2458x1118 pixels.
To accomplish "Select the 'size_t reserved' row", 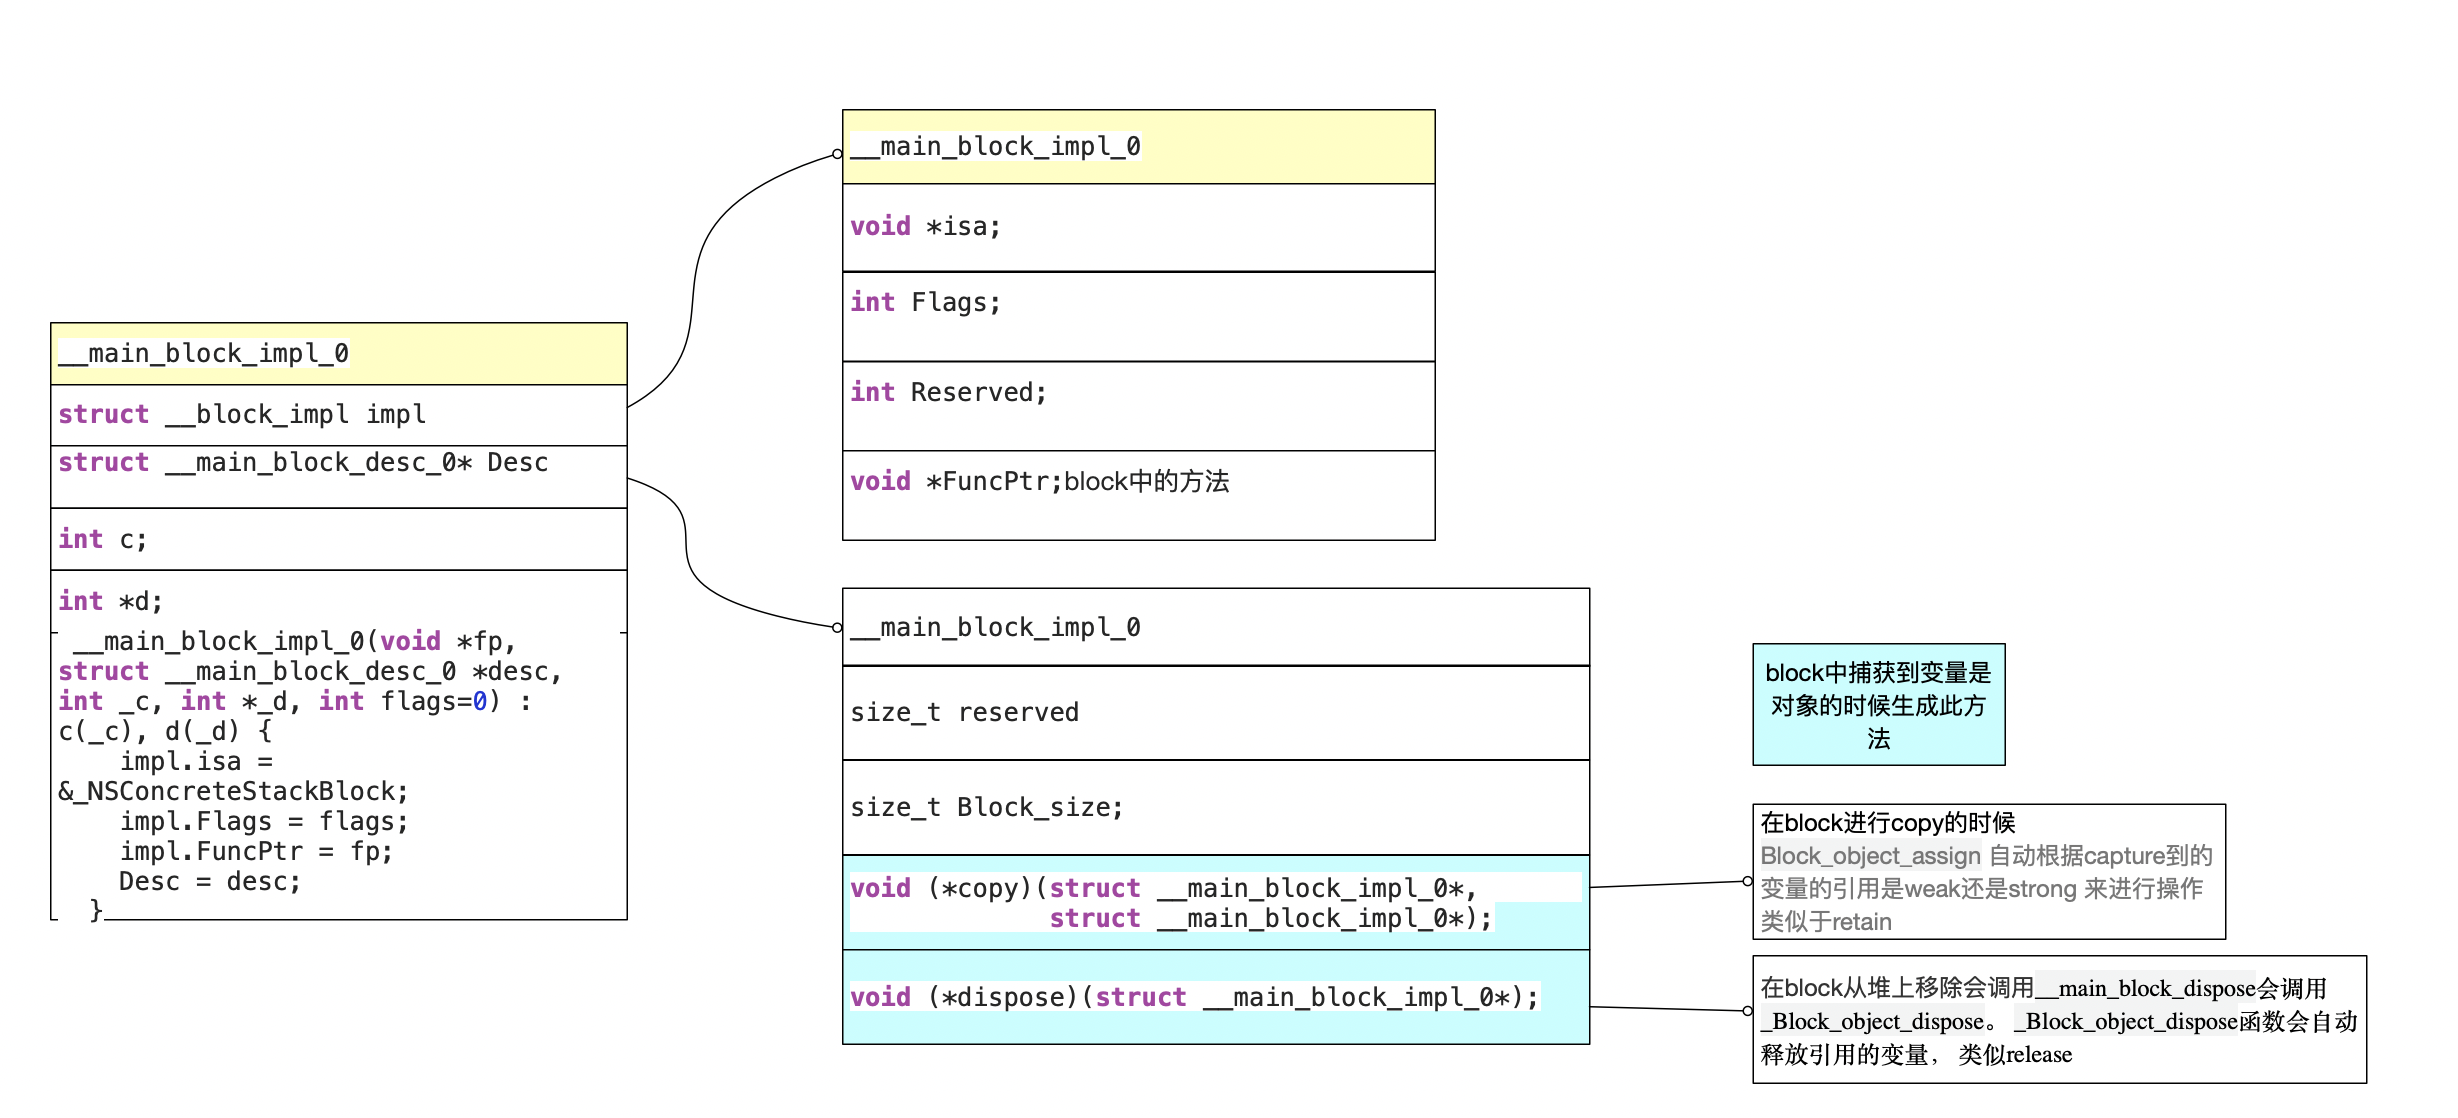I will pyautogui.click(x=1215, y=712).
